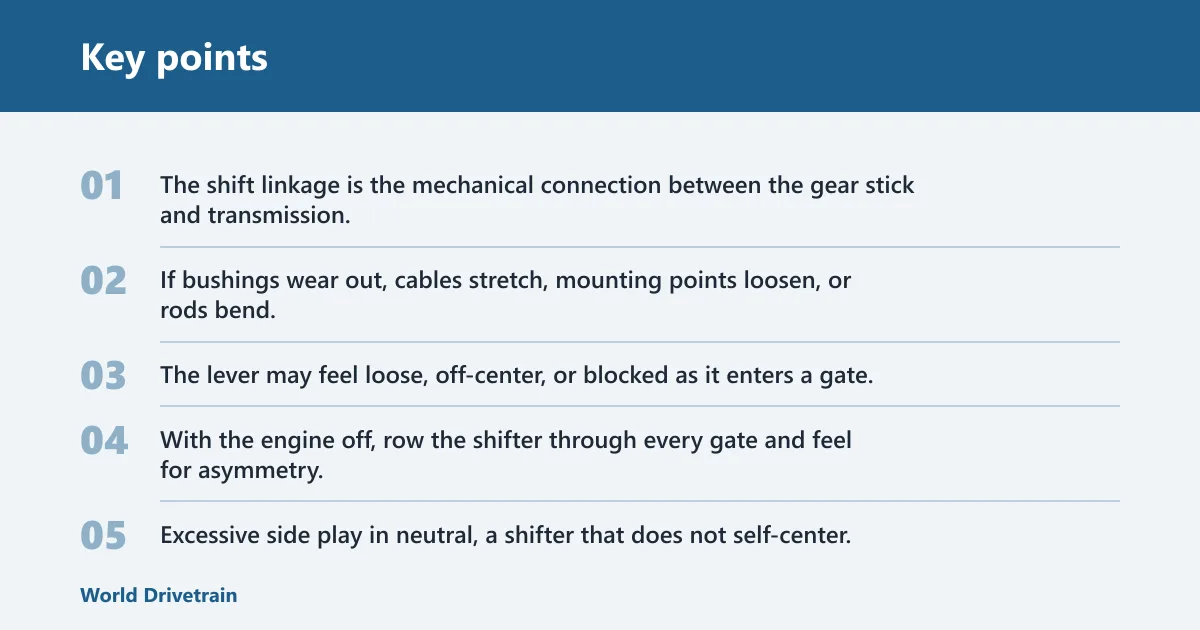Click the World Drivetrain brand link
Screen dimensions: 1200x630
coord(159,595)
